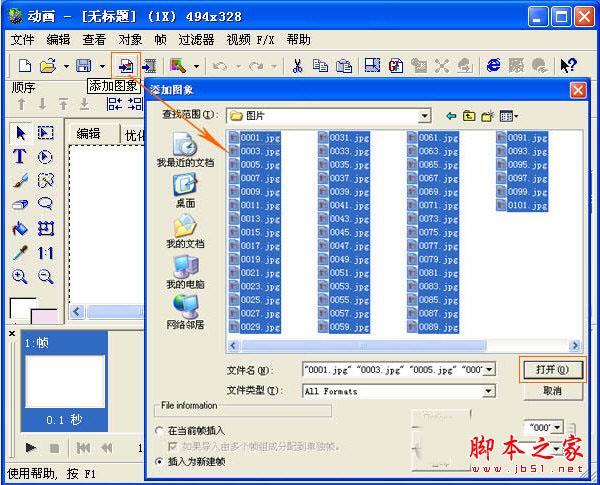Go to 我的电脑 in places bar
This screenshot has height=485, width=600.
tap(185, 272)
